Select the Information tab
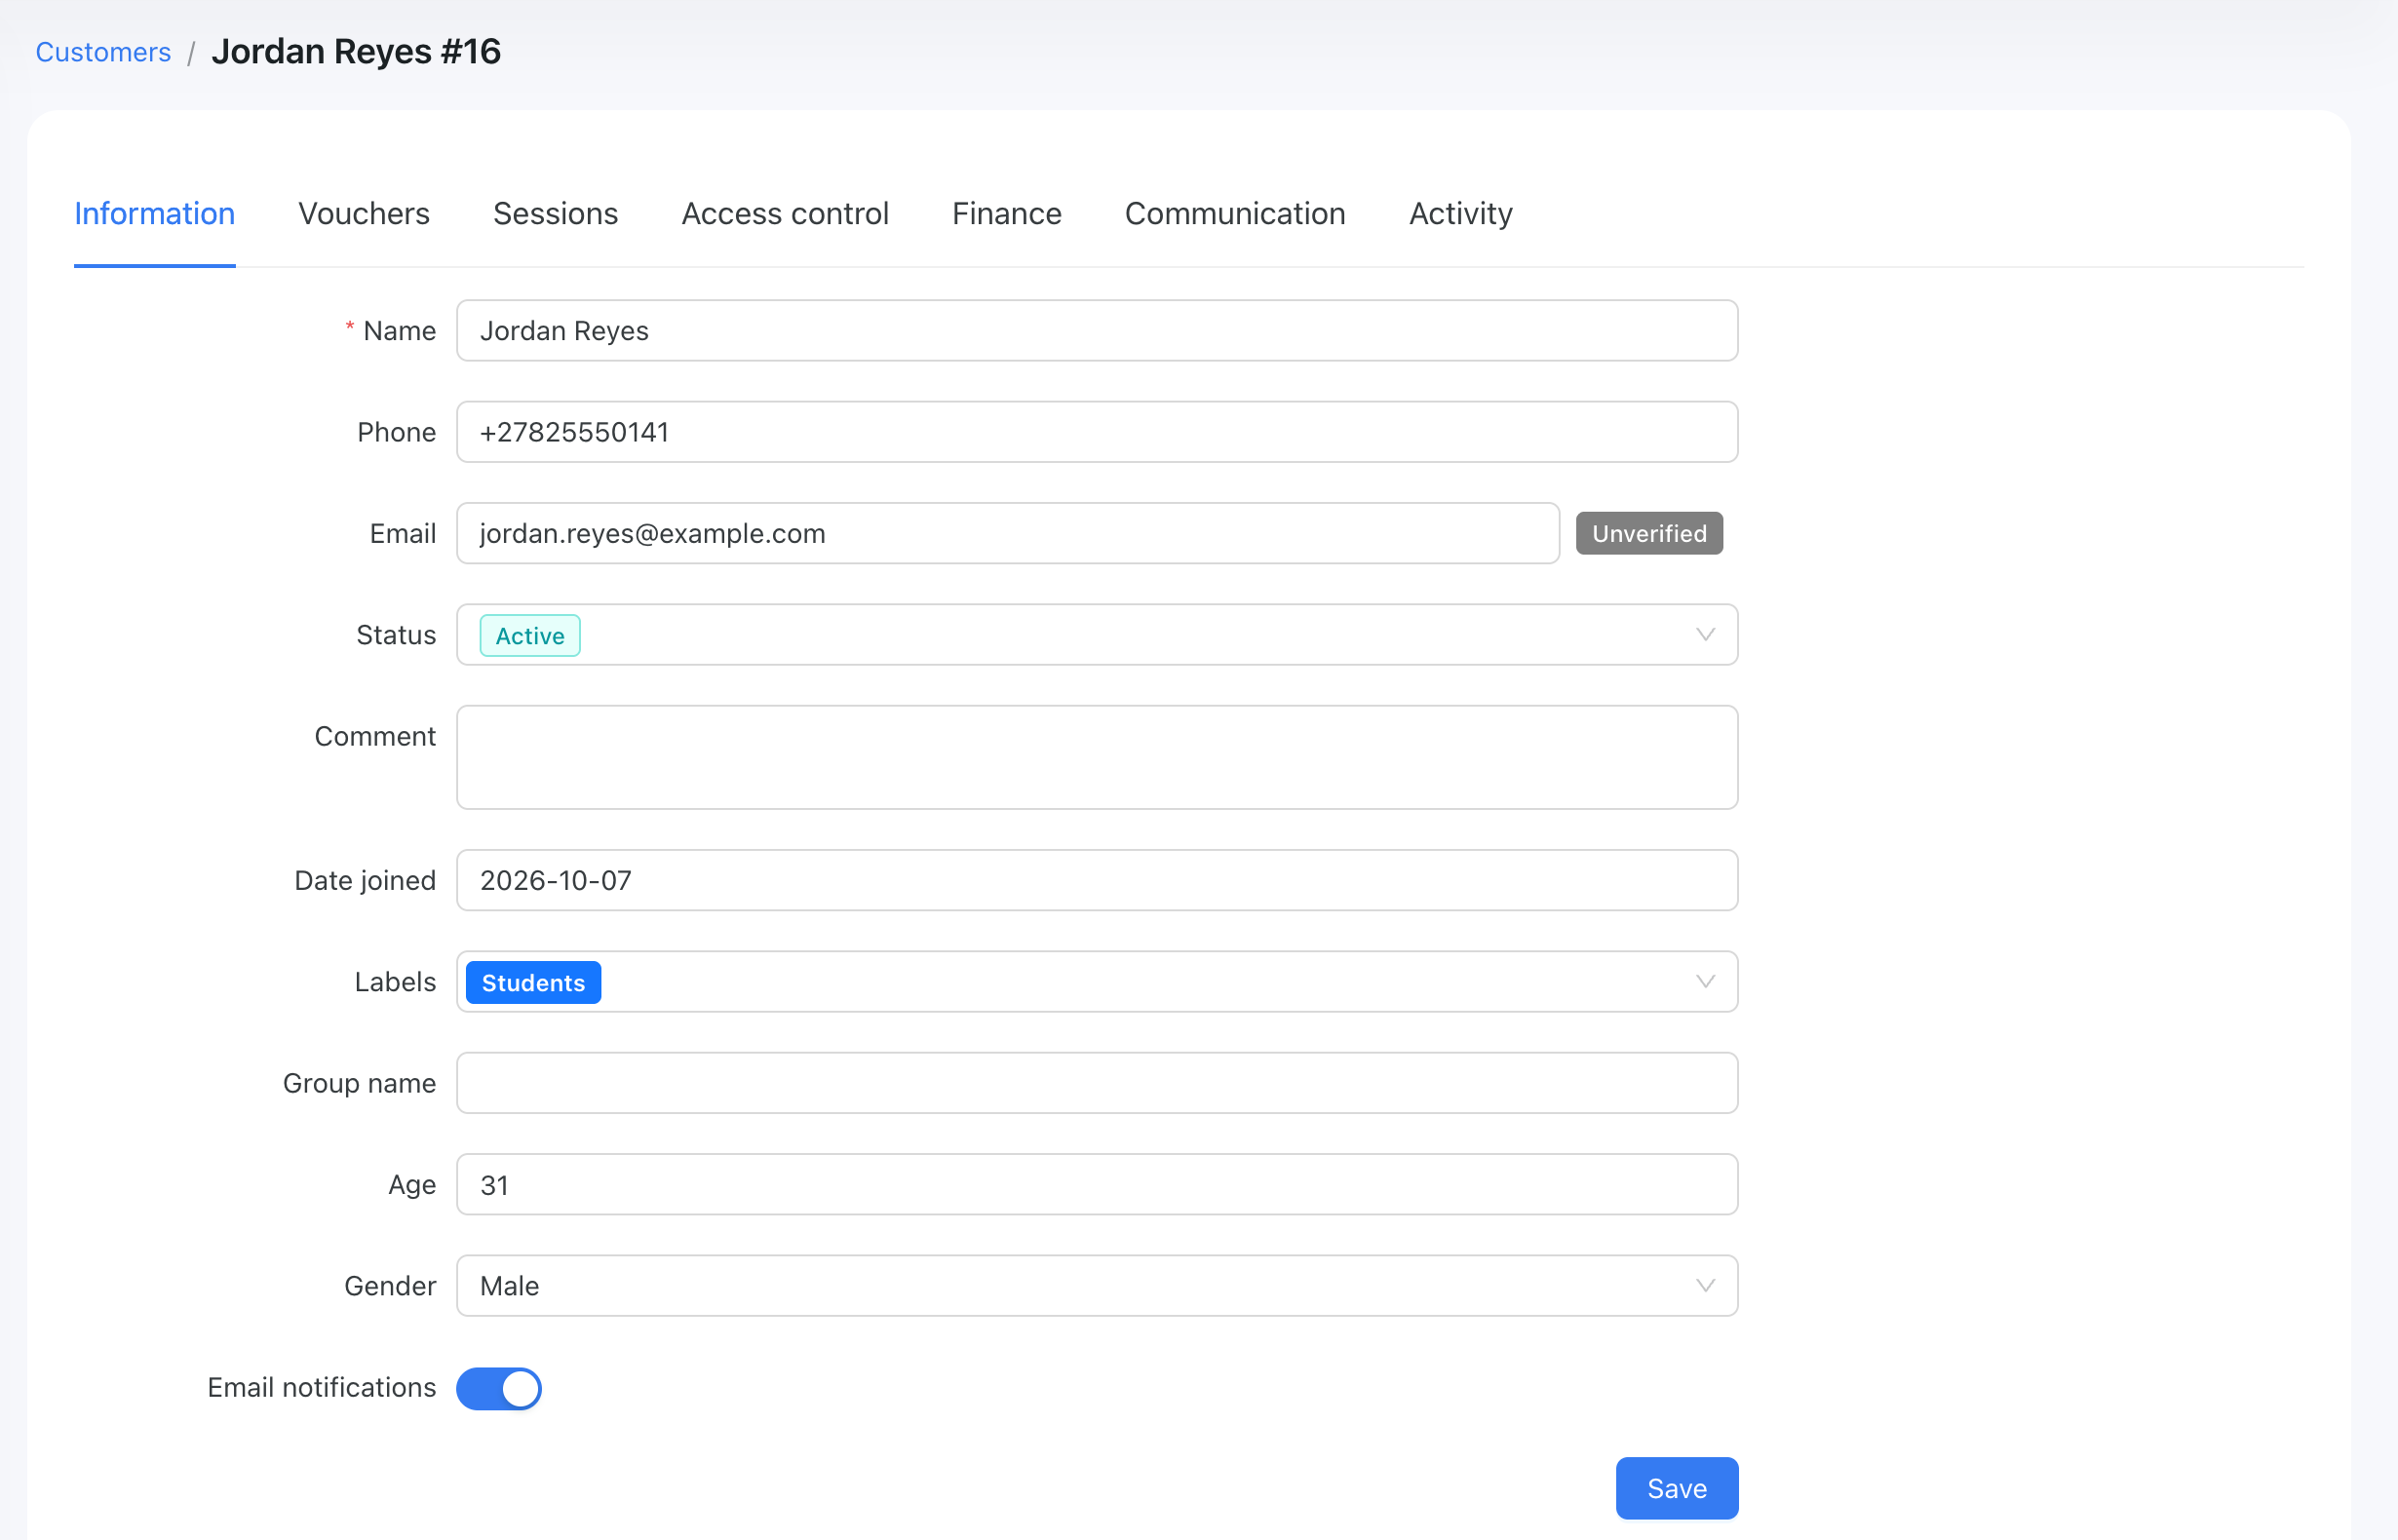Viewport: 2398px width, 1540px height. pos(155,214)
